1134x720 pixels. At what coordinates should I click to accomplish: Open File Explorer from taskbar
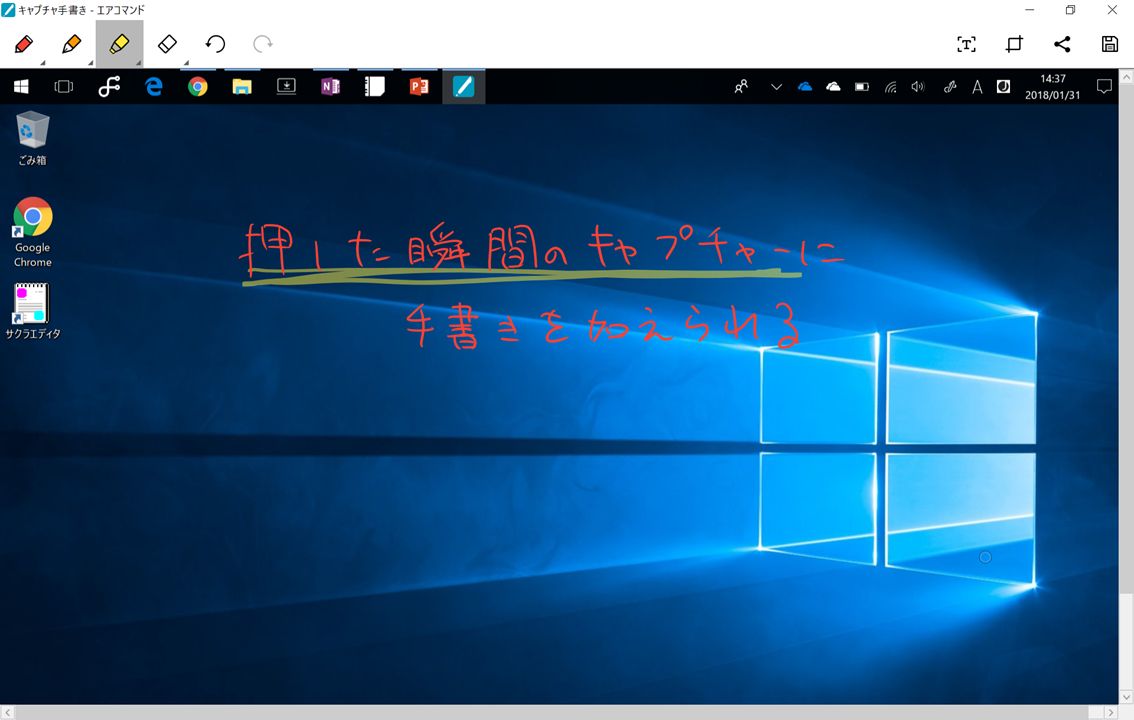click(x=242, y=87)
